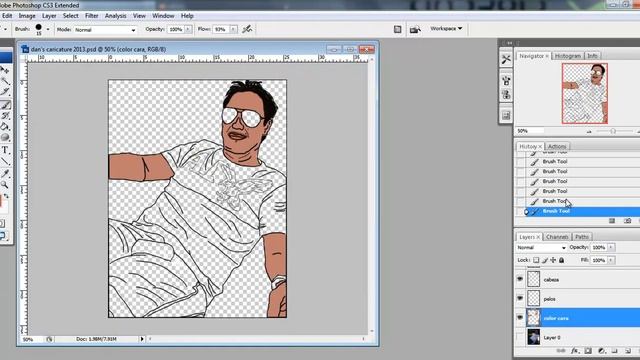Toggle lock transparent pixels

click(536, 260)
